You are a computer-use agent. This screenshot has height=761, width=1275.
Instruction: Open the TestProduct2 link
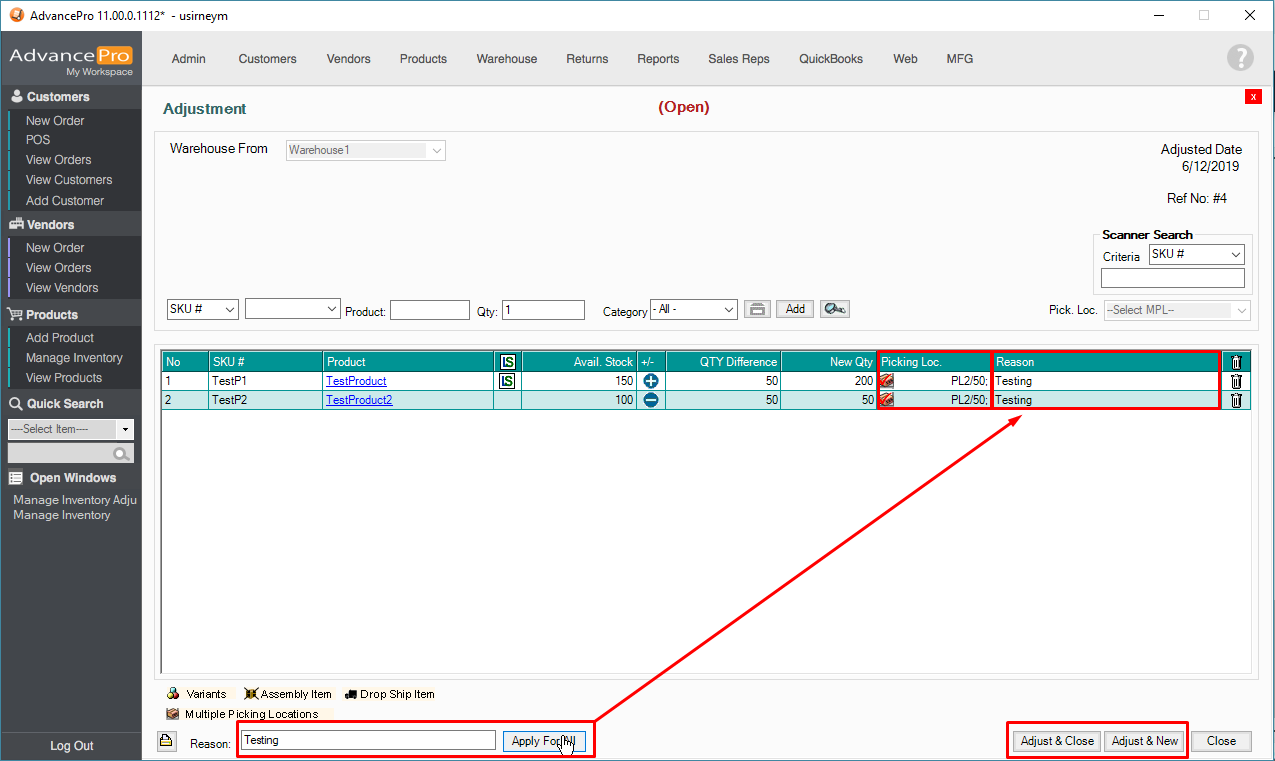pyautogui.click(x=359, y=400)
